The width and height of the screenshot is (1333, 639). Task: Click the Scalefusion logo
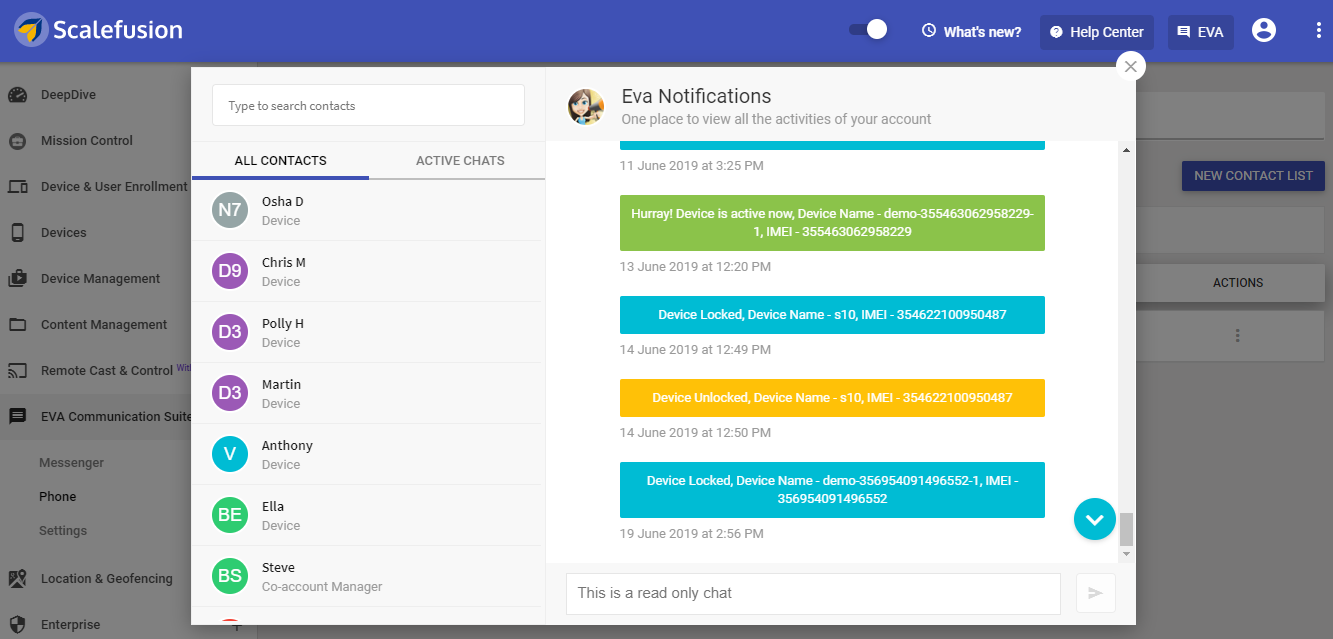(98, 30)
